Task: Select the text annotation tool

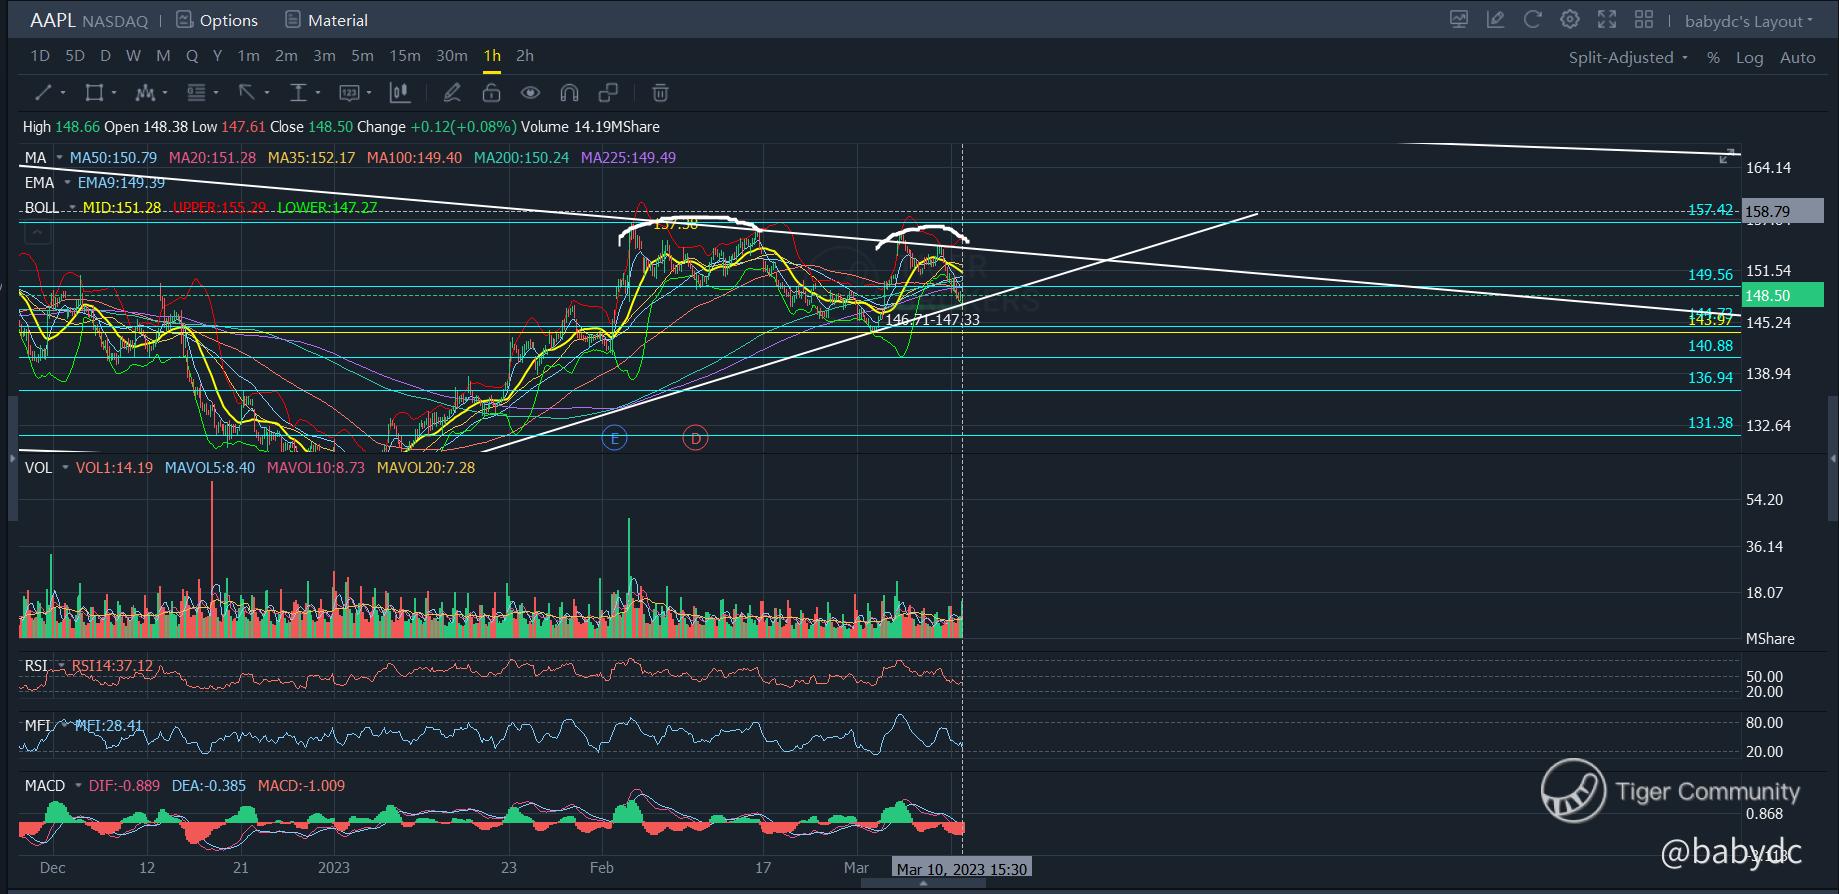Action: (297, 93)
